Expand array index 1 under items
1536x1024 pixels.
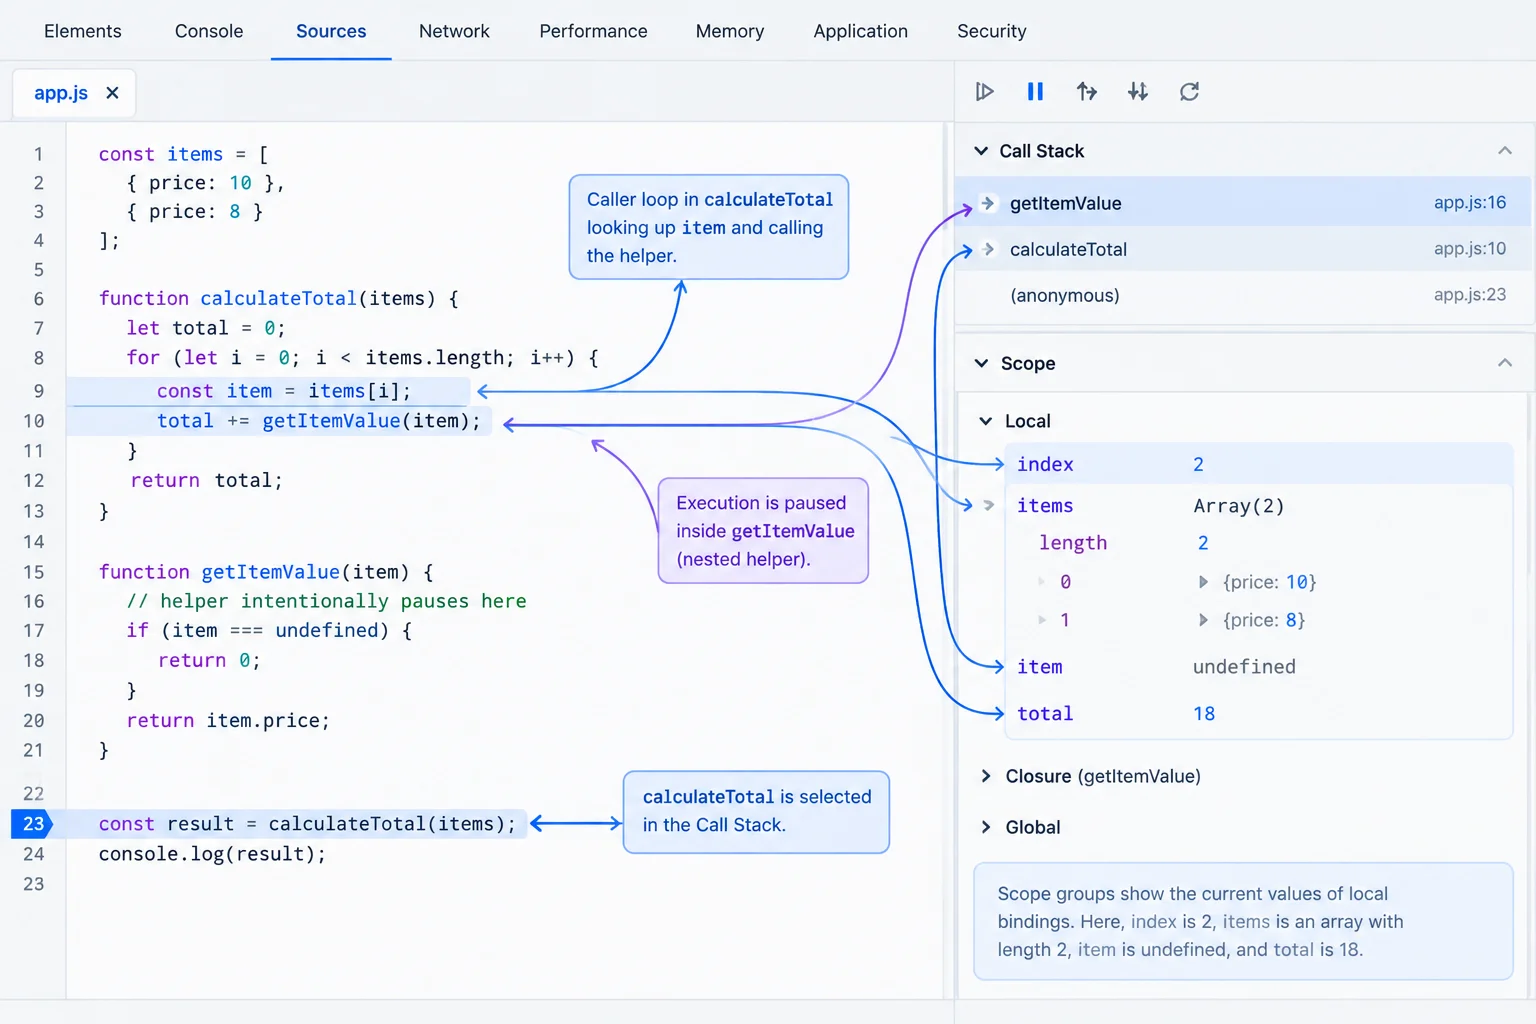(x=1041, y=620)
